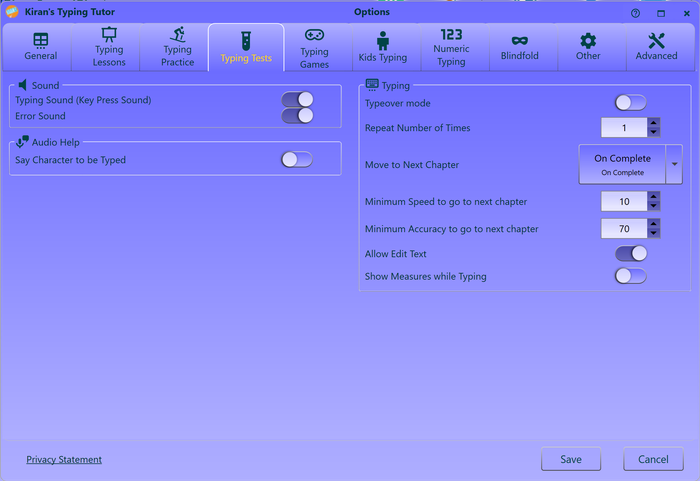This screenshot has width=700, height=481.
Task: Click the Repeat Number of Times field
Action: click(624, 128)
